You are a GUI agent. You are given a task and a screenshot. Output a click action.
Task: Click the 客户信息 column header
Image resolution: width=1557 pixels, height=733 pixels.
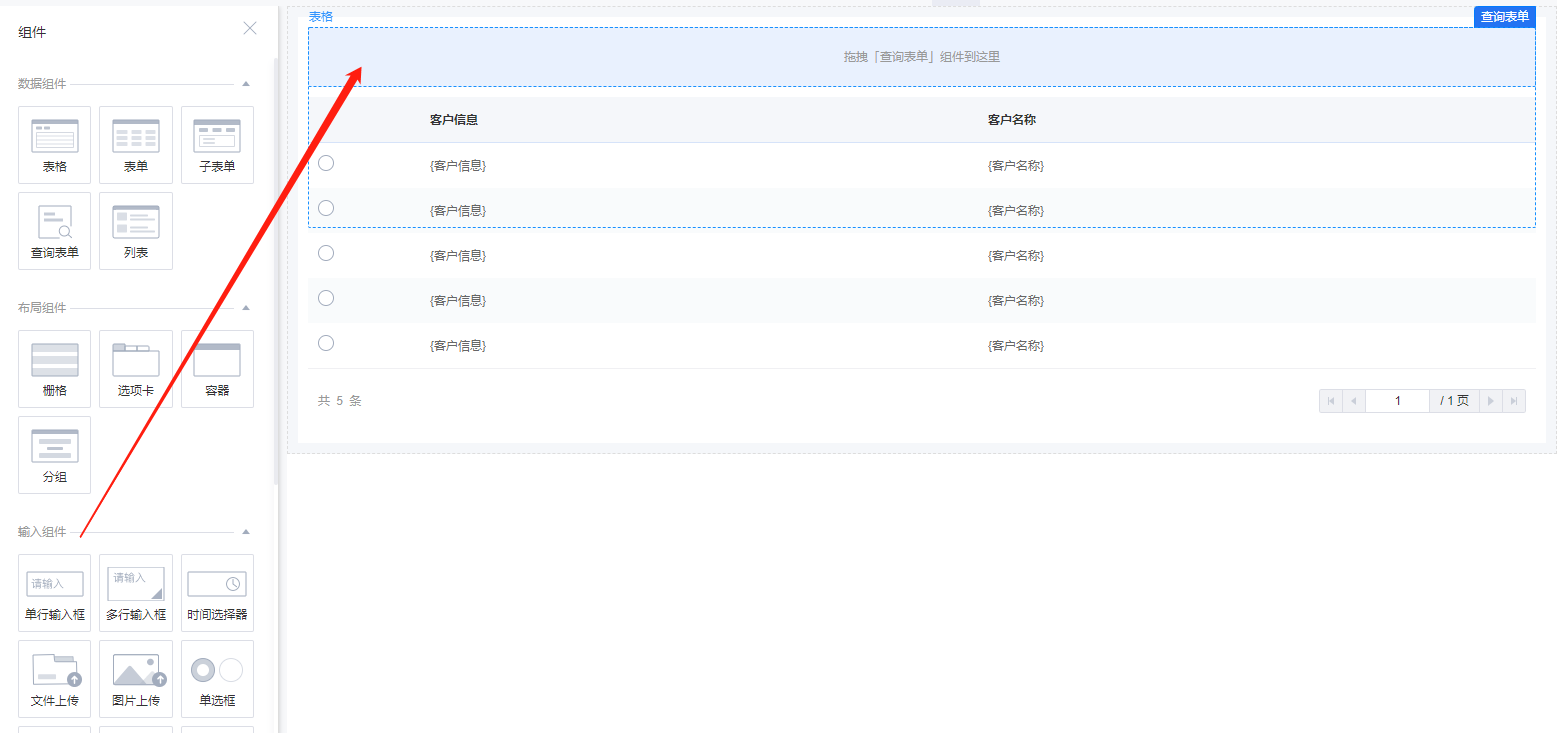click(x=454, y=120)
